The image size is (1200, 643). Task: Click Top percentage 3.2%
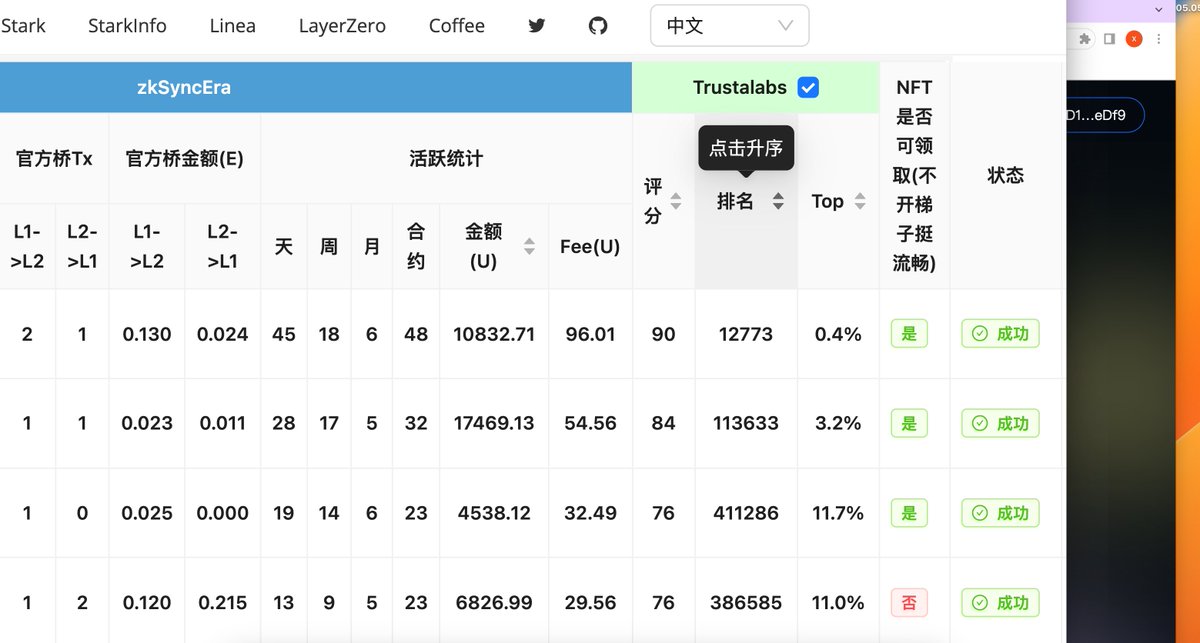(838, 423)
